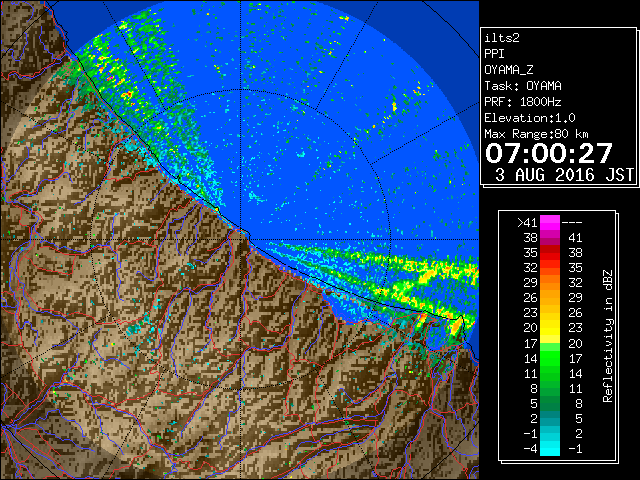Image resolution: width=640 pixels, height=480 pixels.
Task: Click the OYAMA_Z product label
Action: [509, 70]
